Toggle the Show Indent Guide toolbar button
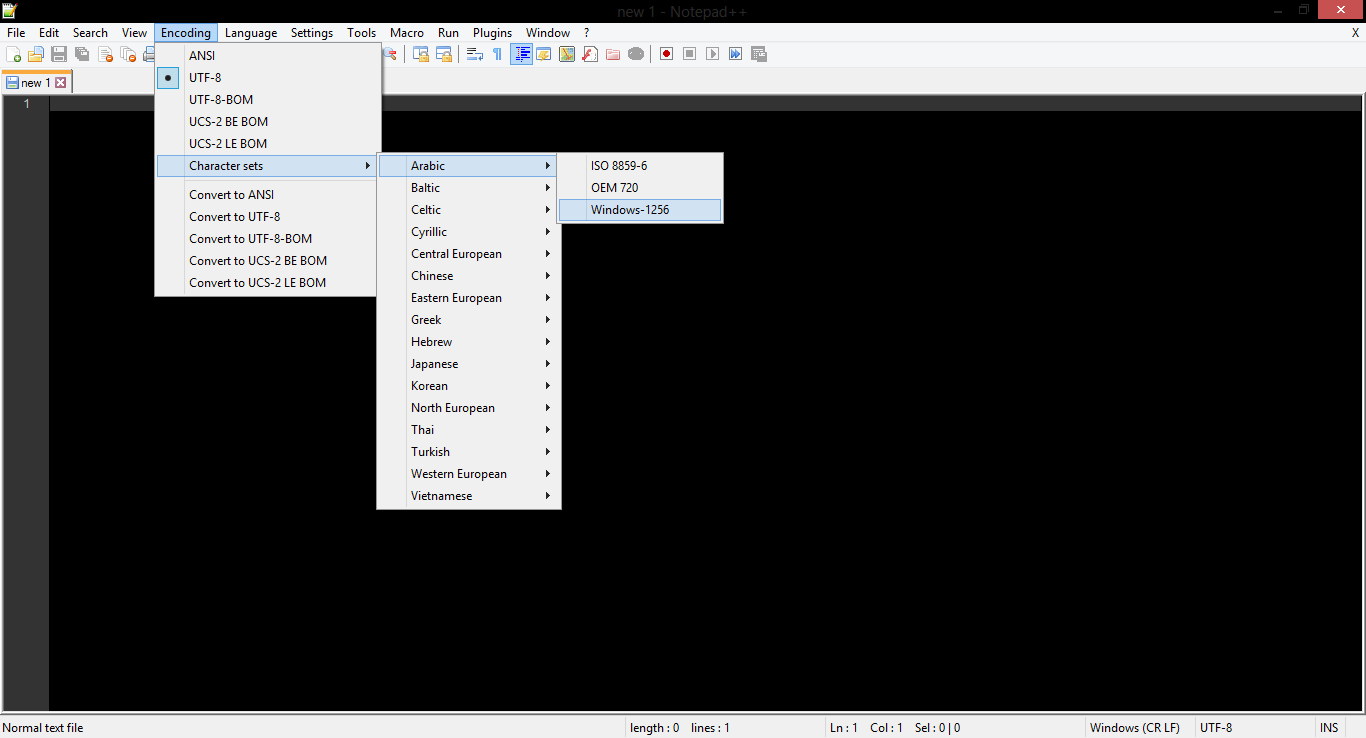The height and width of the screenshot is (738, 1366). pos(521,54)
